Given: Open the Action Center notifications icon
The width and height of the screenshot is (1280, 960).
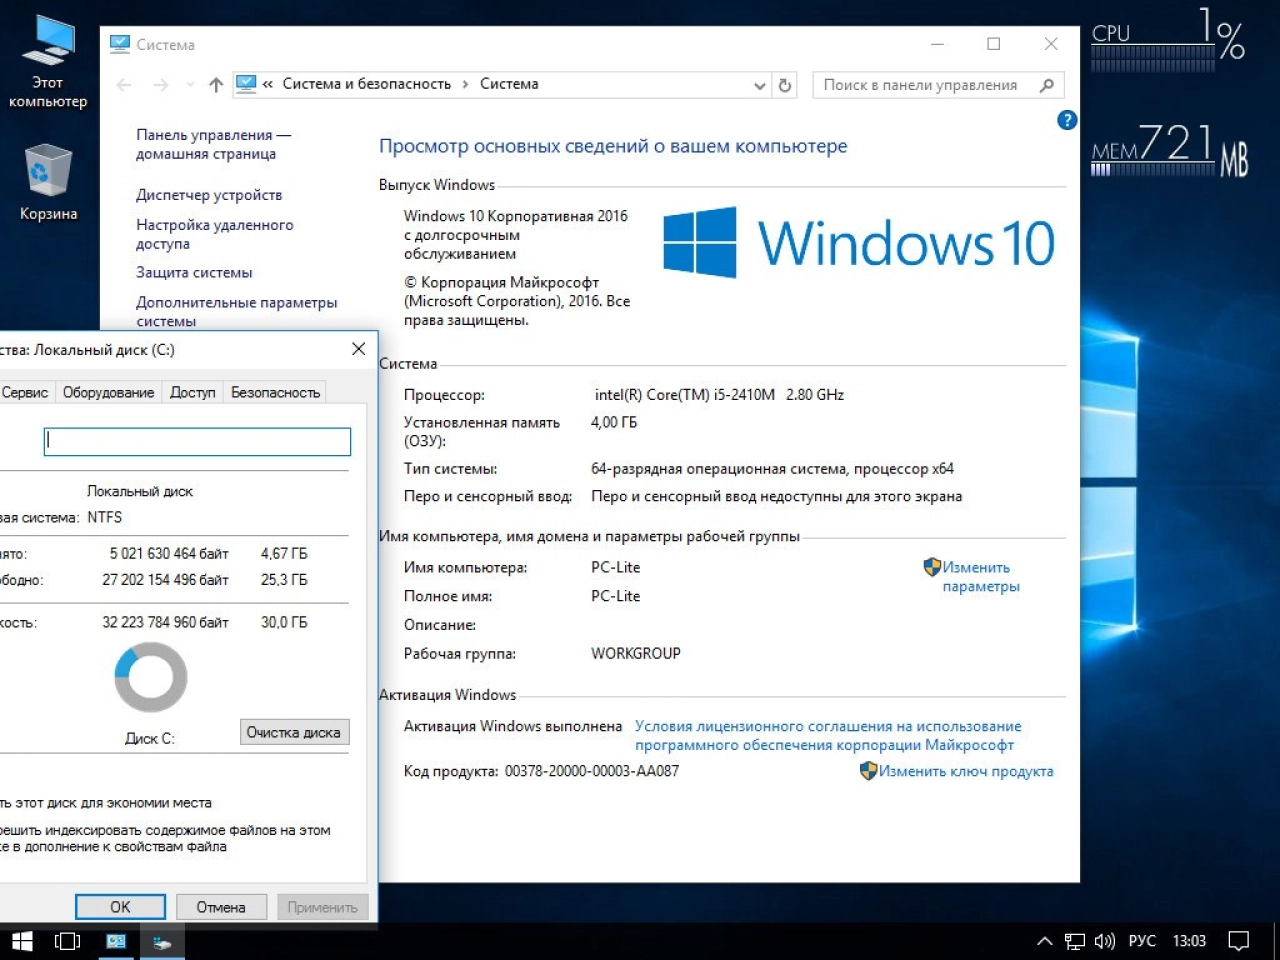Looking at the screenshot, I should pyautogui.click(x=1239, y=941).
